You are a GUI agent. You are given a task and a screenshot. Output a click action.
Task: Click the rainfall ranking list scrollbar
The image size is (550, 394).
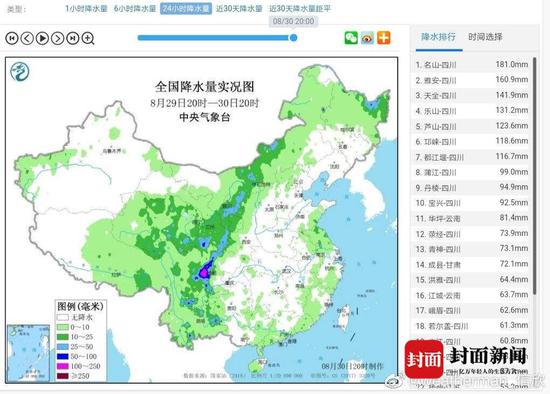point(535,175)
